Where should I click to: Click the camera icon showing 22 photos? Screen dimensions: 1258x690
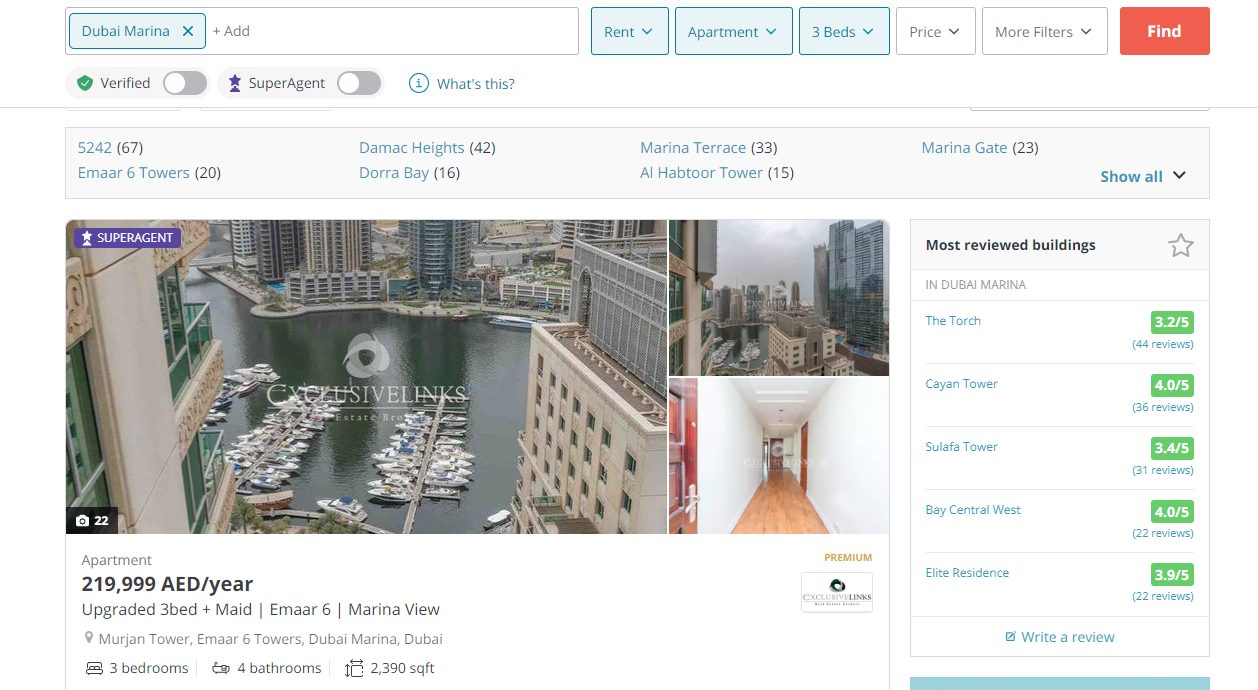tap(83, 521)
